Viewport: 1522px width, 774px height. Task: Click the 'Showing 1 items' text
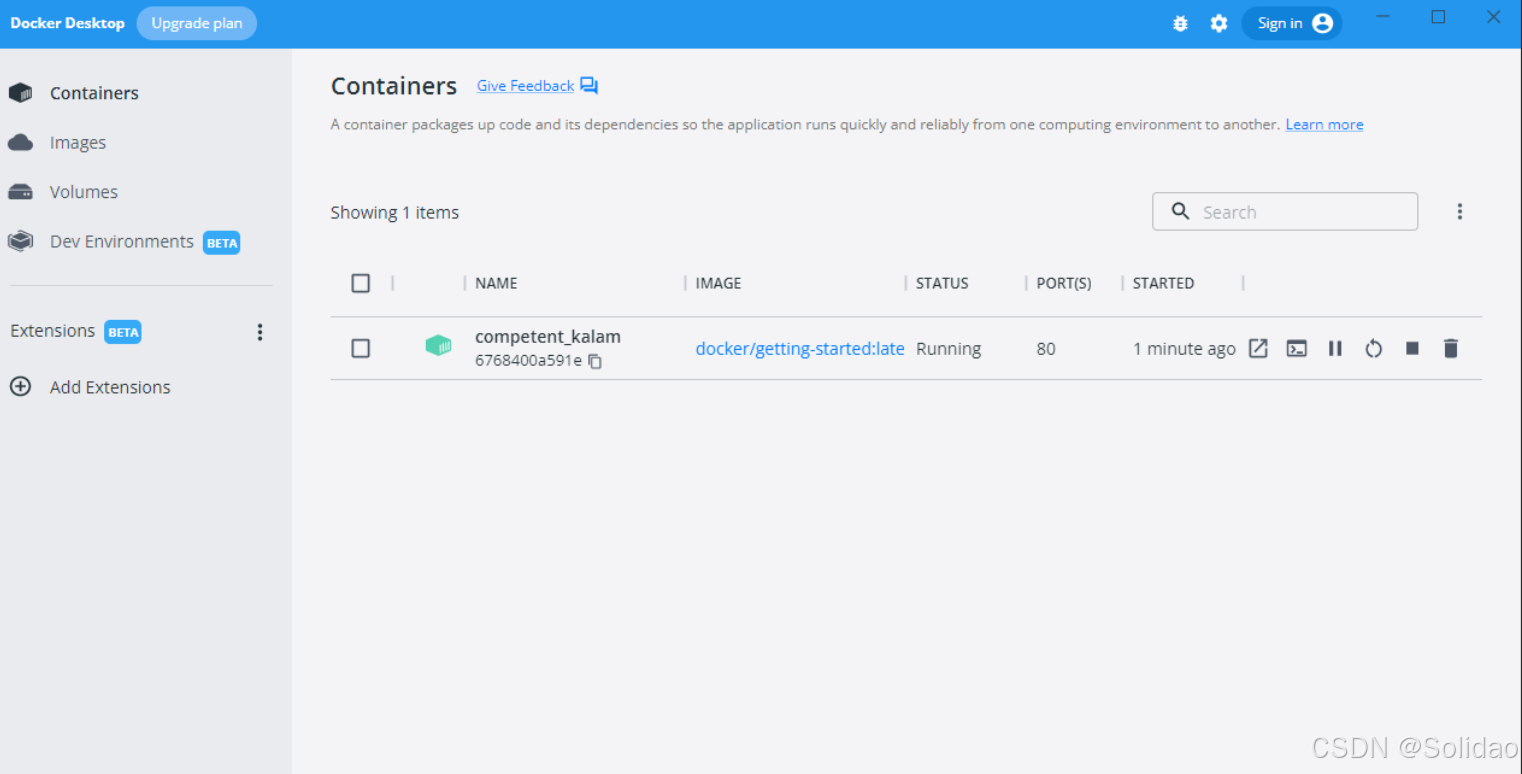(395, 212)
